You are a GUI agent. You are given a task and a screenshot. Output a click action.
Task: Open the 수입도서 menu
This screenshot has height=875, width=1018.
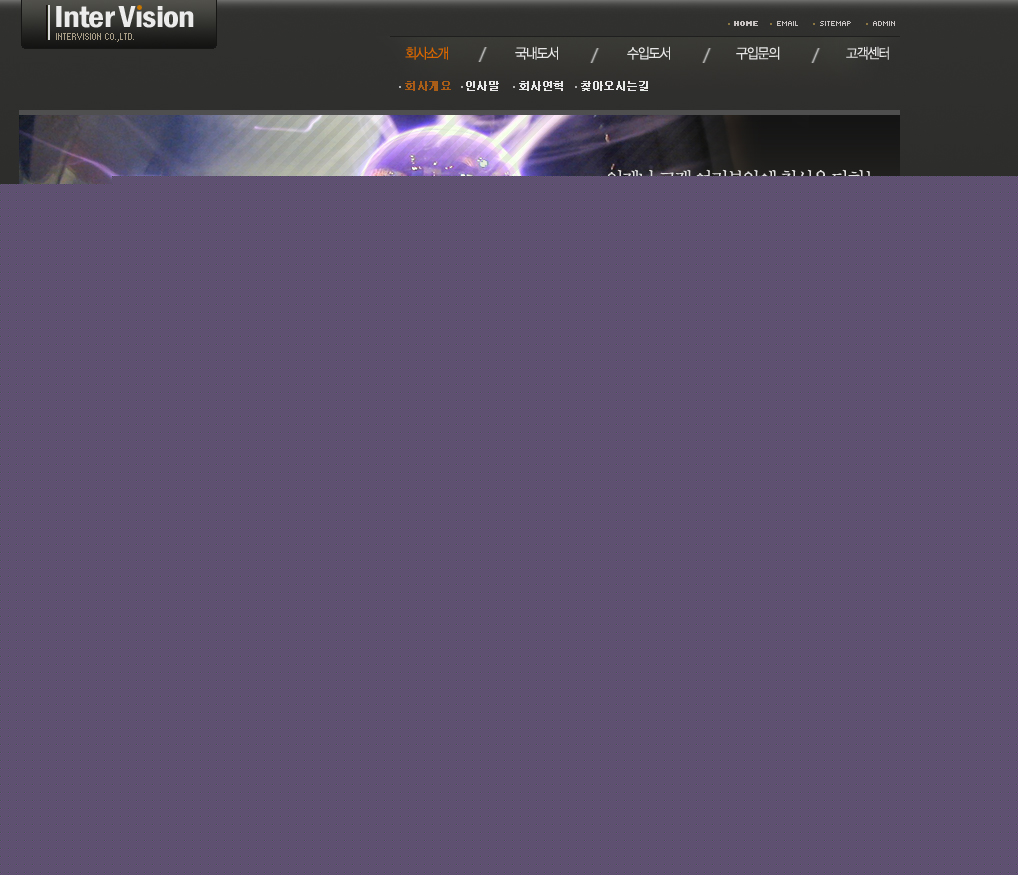(x=648, y=54)
